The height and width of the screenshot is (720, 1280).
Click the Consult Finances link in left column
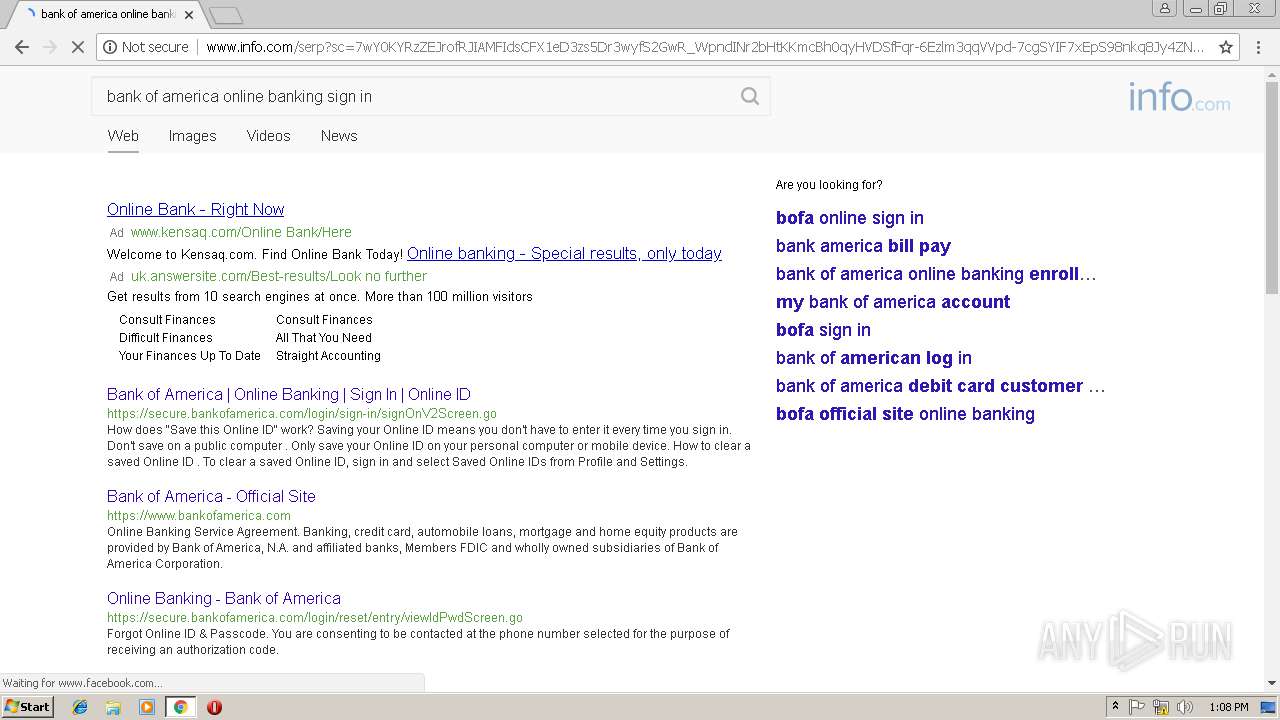click(x=167, y=320)
